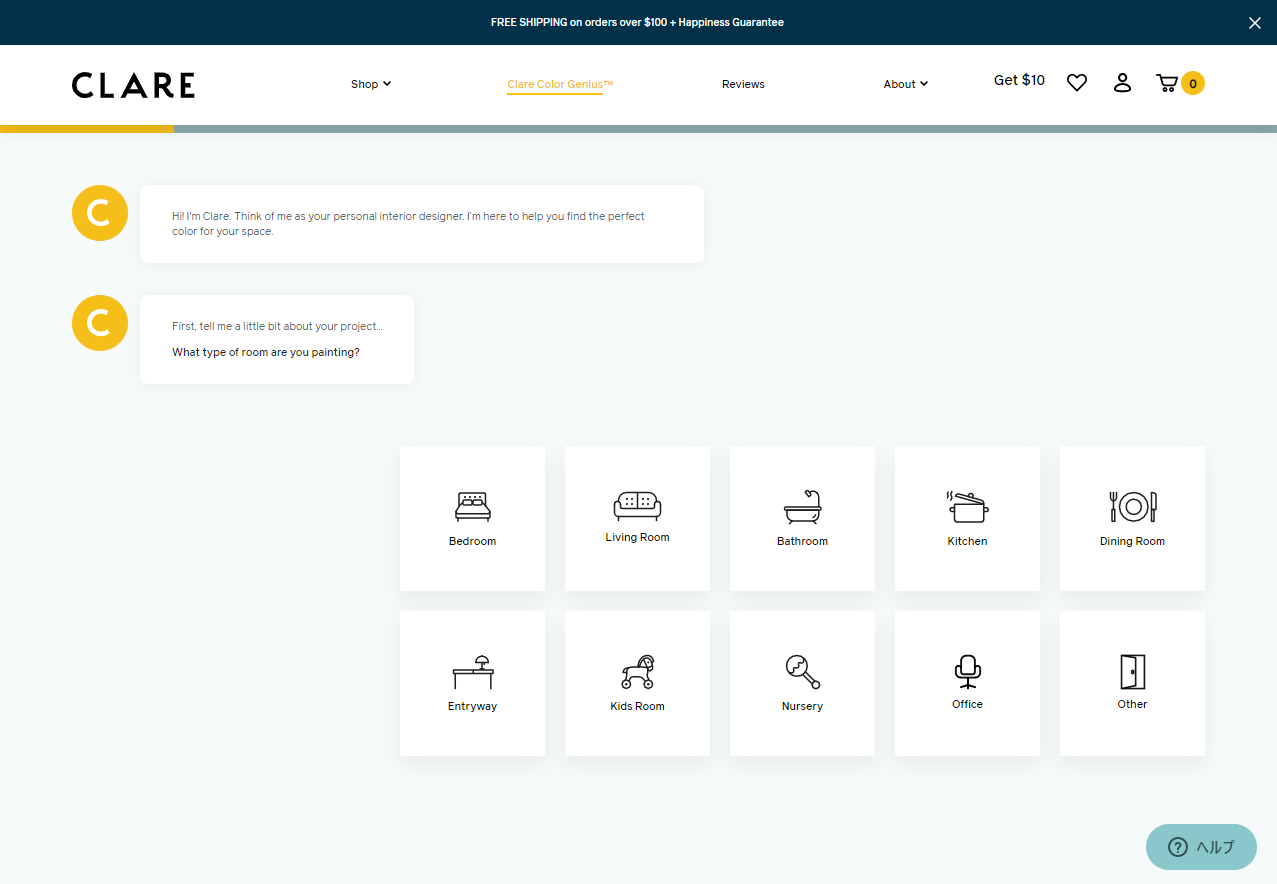Select the Bedroom bed icon
Image resolution: width=1277 pixels, height=884 pixels.
472,507
